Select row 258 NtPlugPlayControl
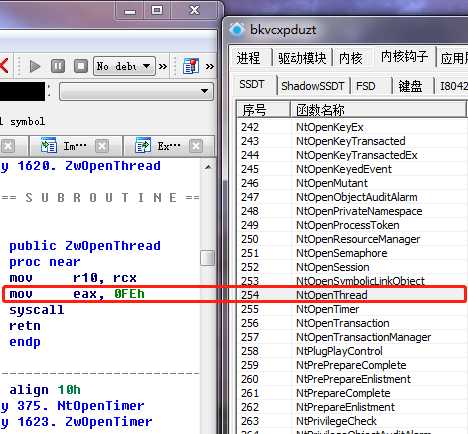 tap(352, 351)
